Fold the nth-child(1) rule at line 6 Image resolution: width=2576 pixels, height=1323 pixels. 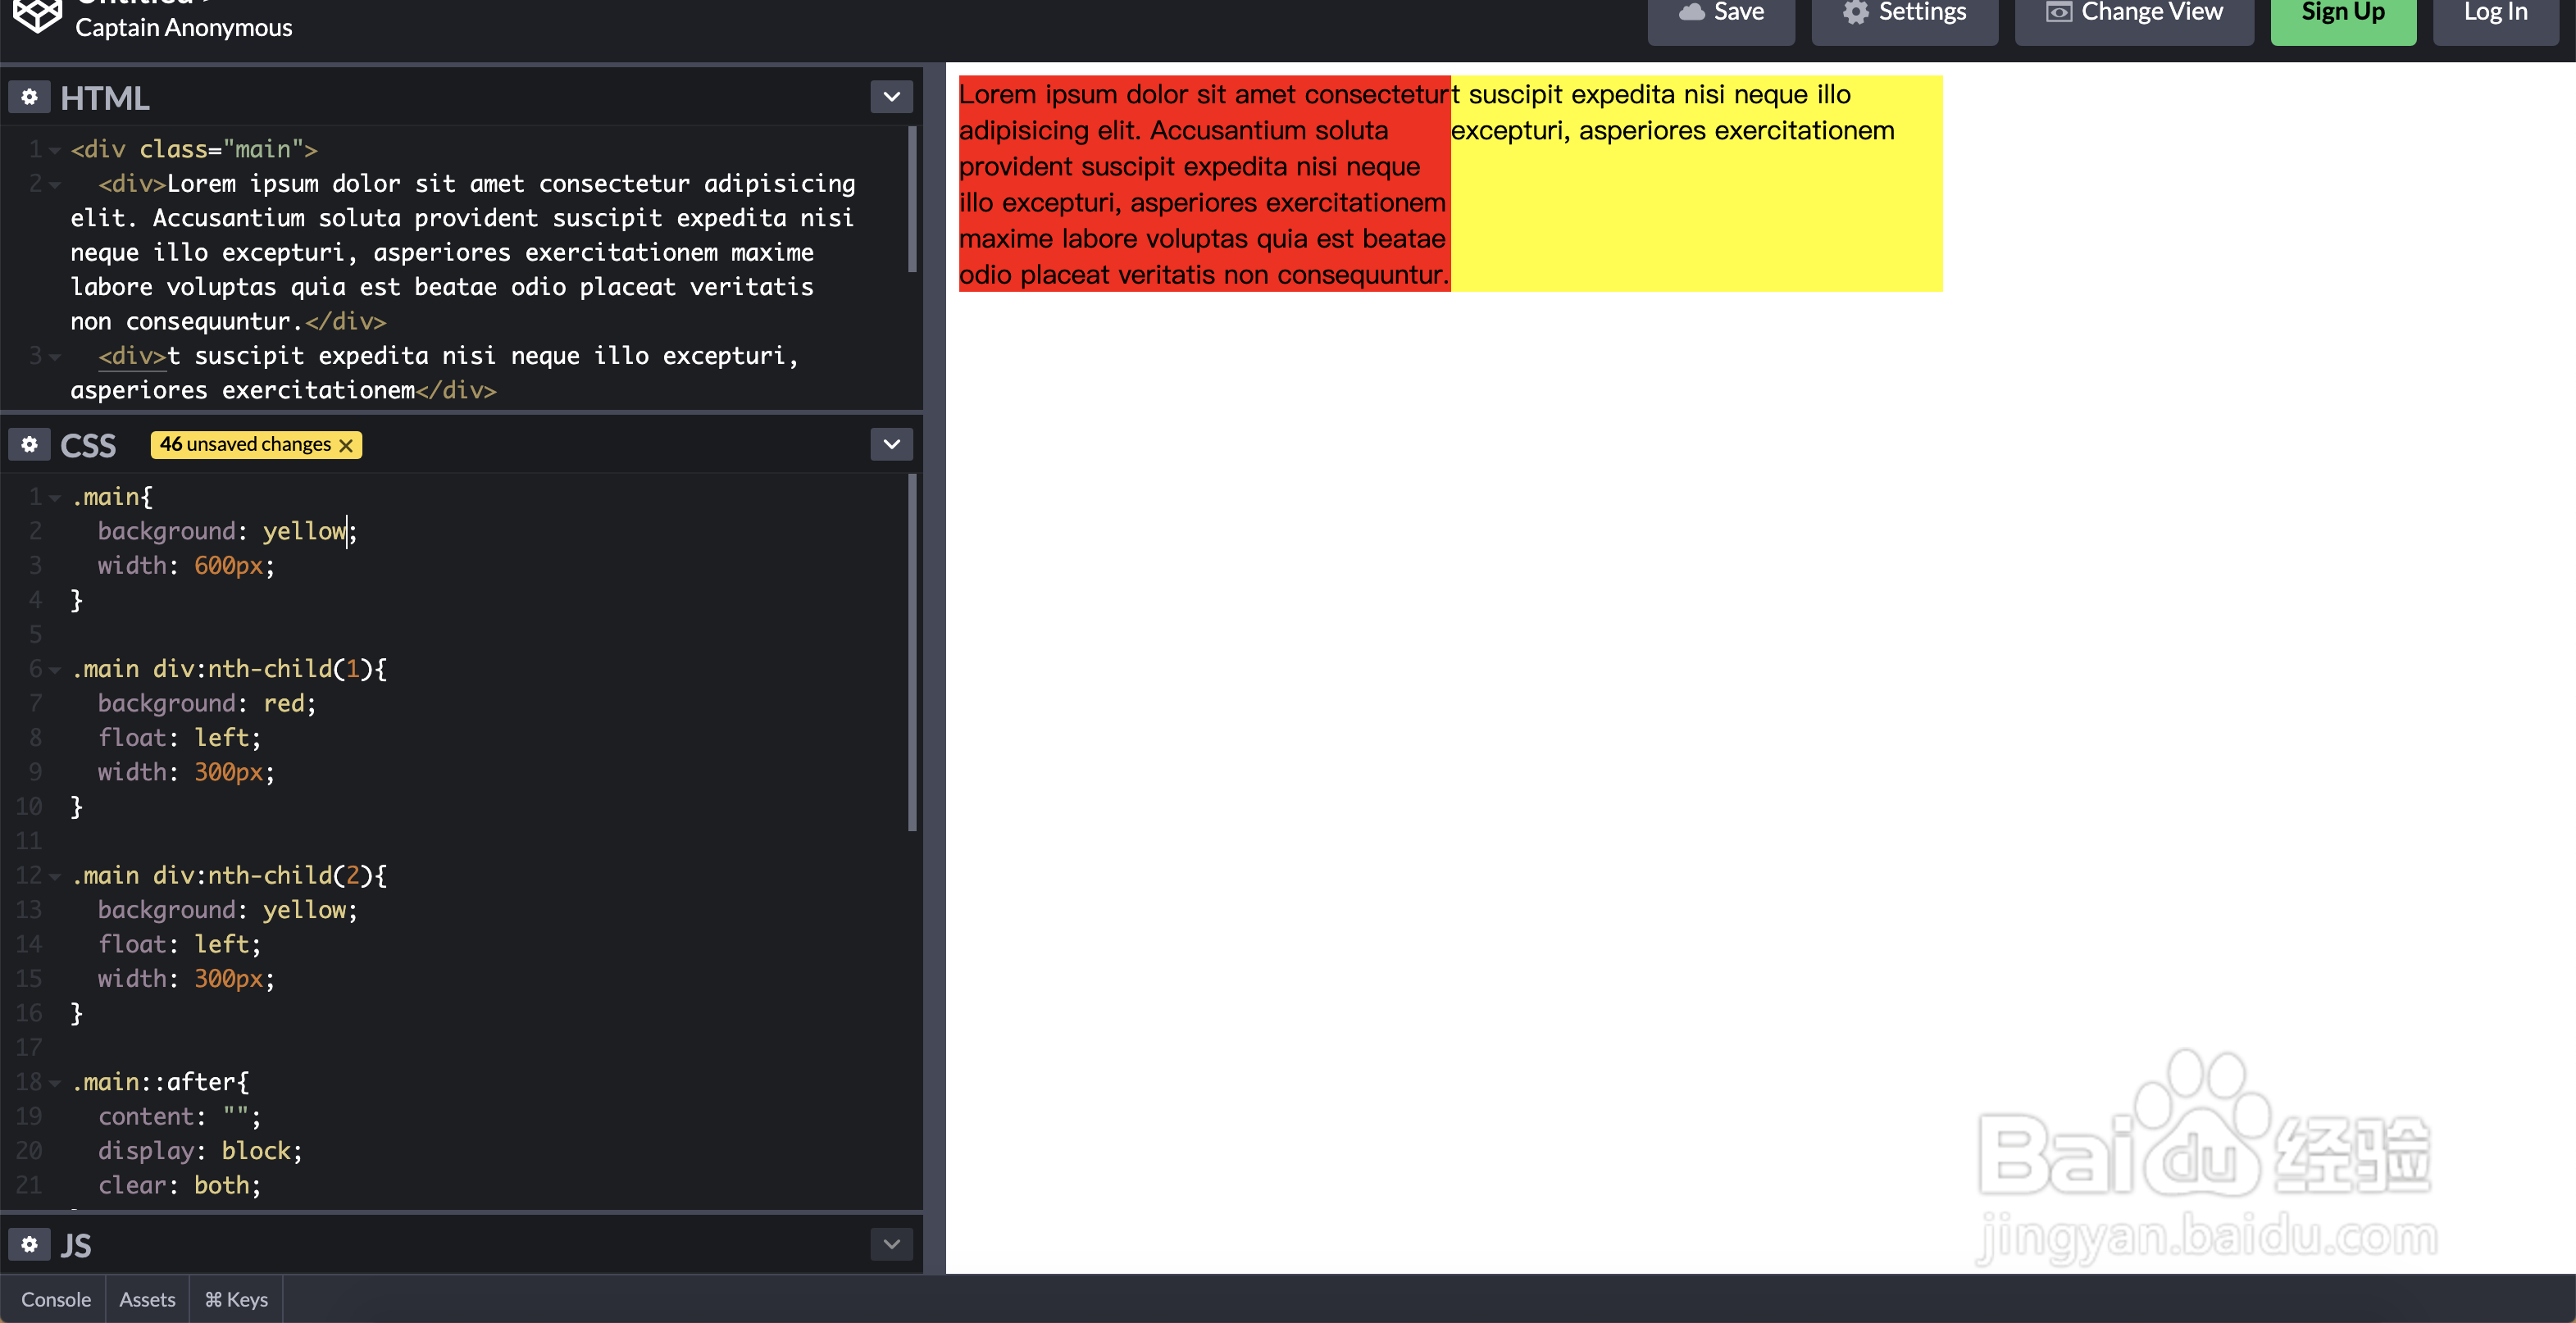point(55,669)
